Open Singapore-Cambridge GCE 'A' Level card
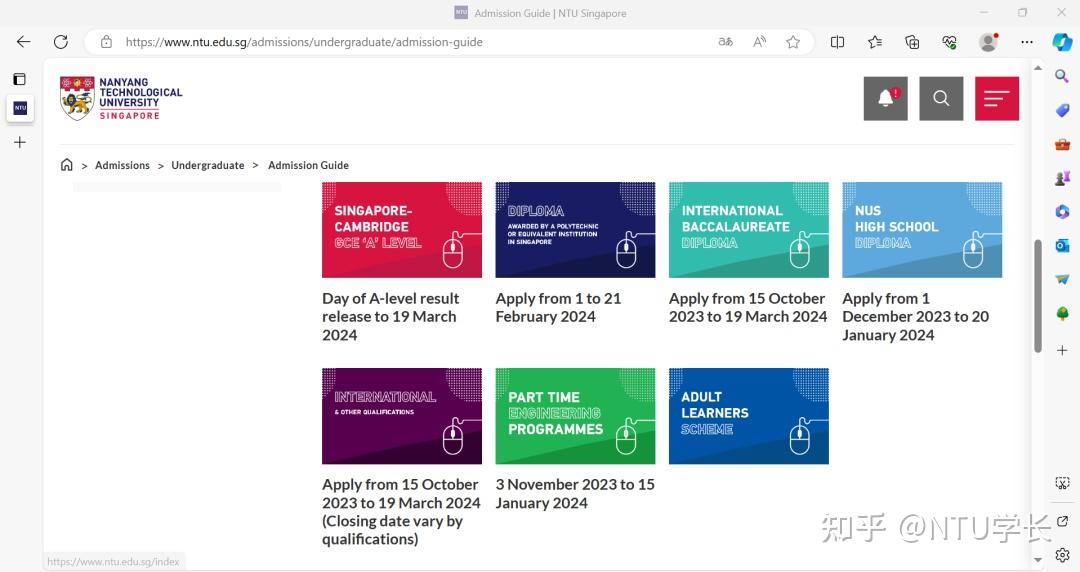This screenshot has height=572, width=1080. (x=401, y=230)
